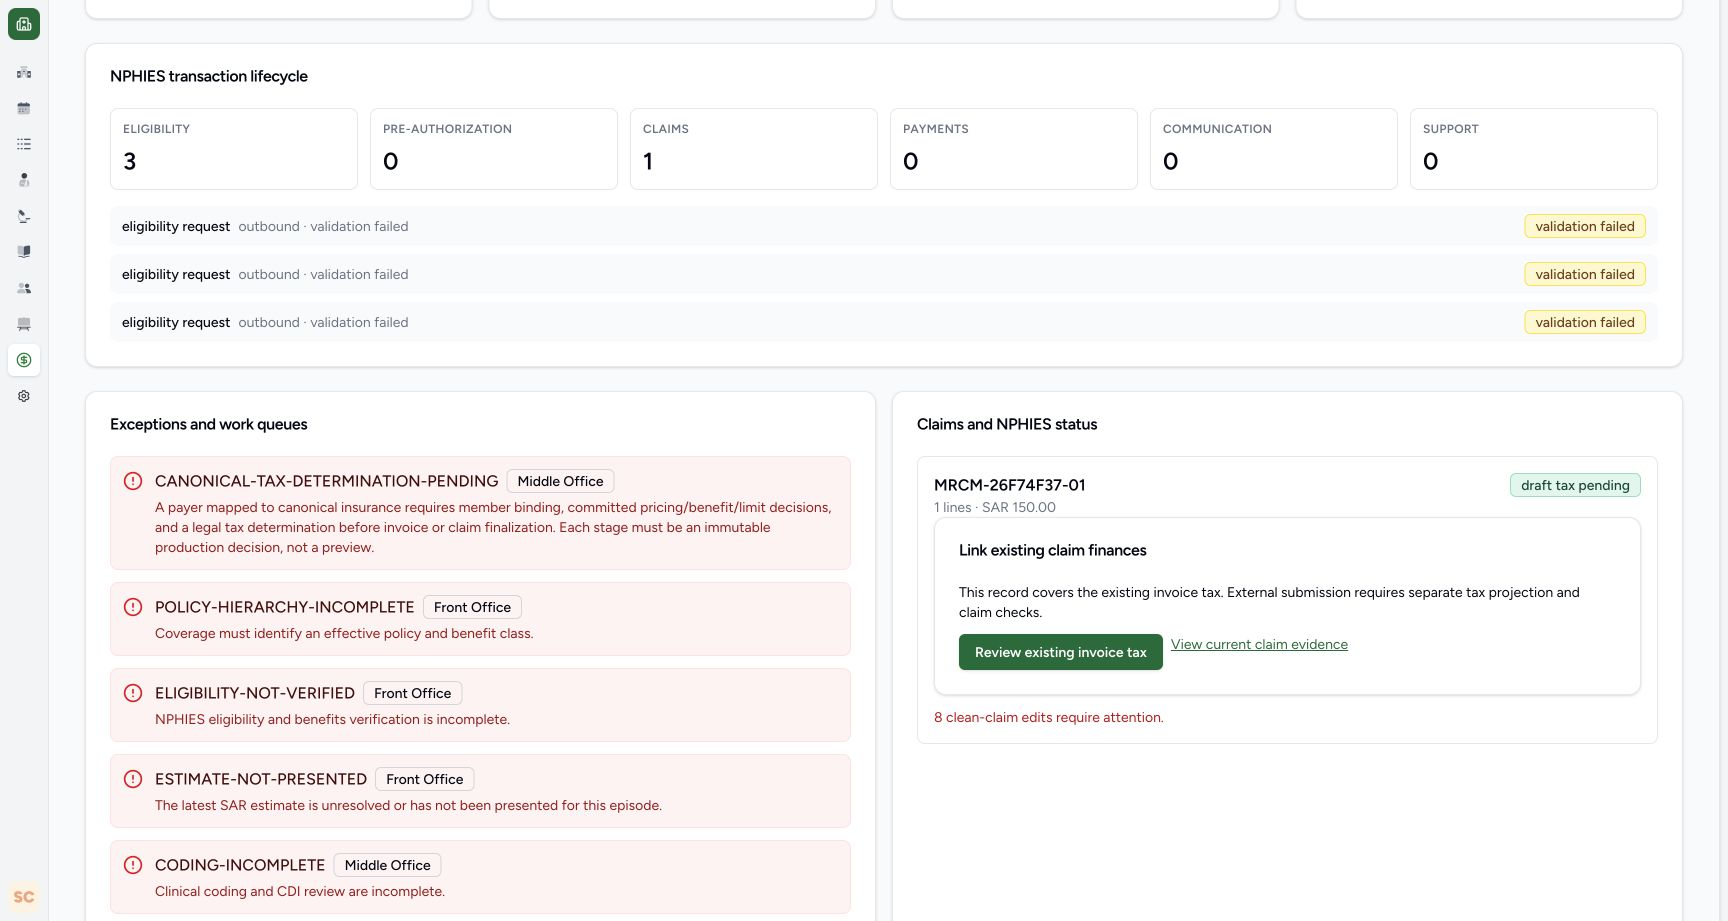Click 'Exceptions and work queues' heading
This screenshot has height=921, width=1728.
coord(209,424)
